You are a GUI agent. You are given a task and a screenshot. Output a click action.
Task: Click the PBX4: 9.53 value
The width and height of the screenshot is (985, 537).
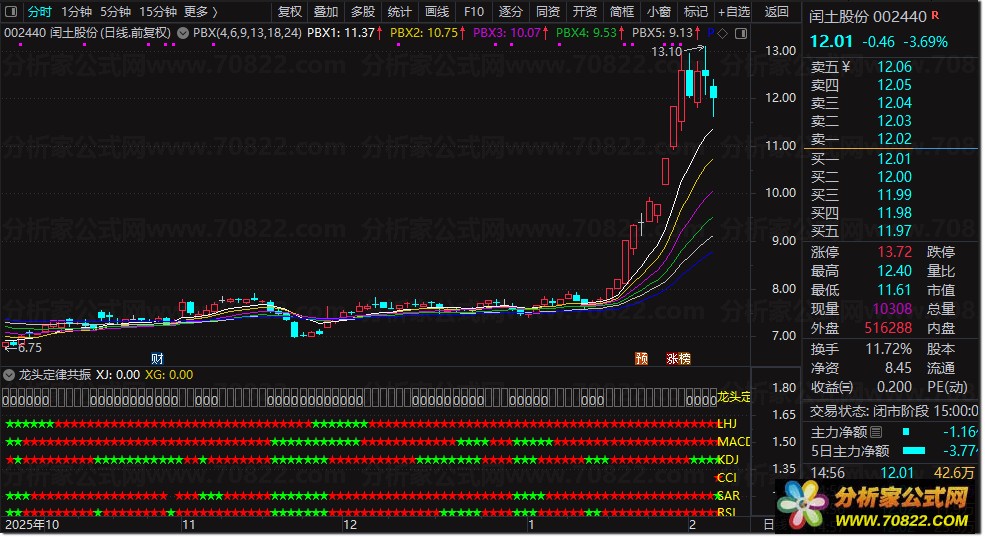(587, 33)
